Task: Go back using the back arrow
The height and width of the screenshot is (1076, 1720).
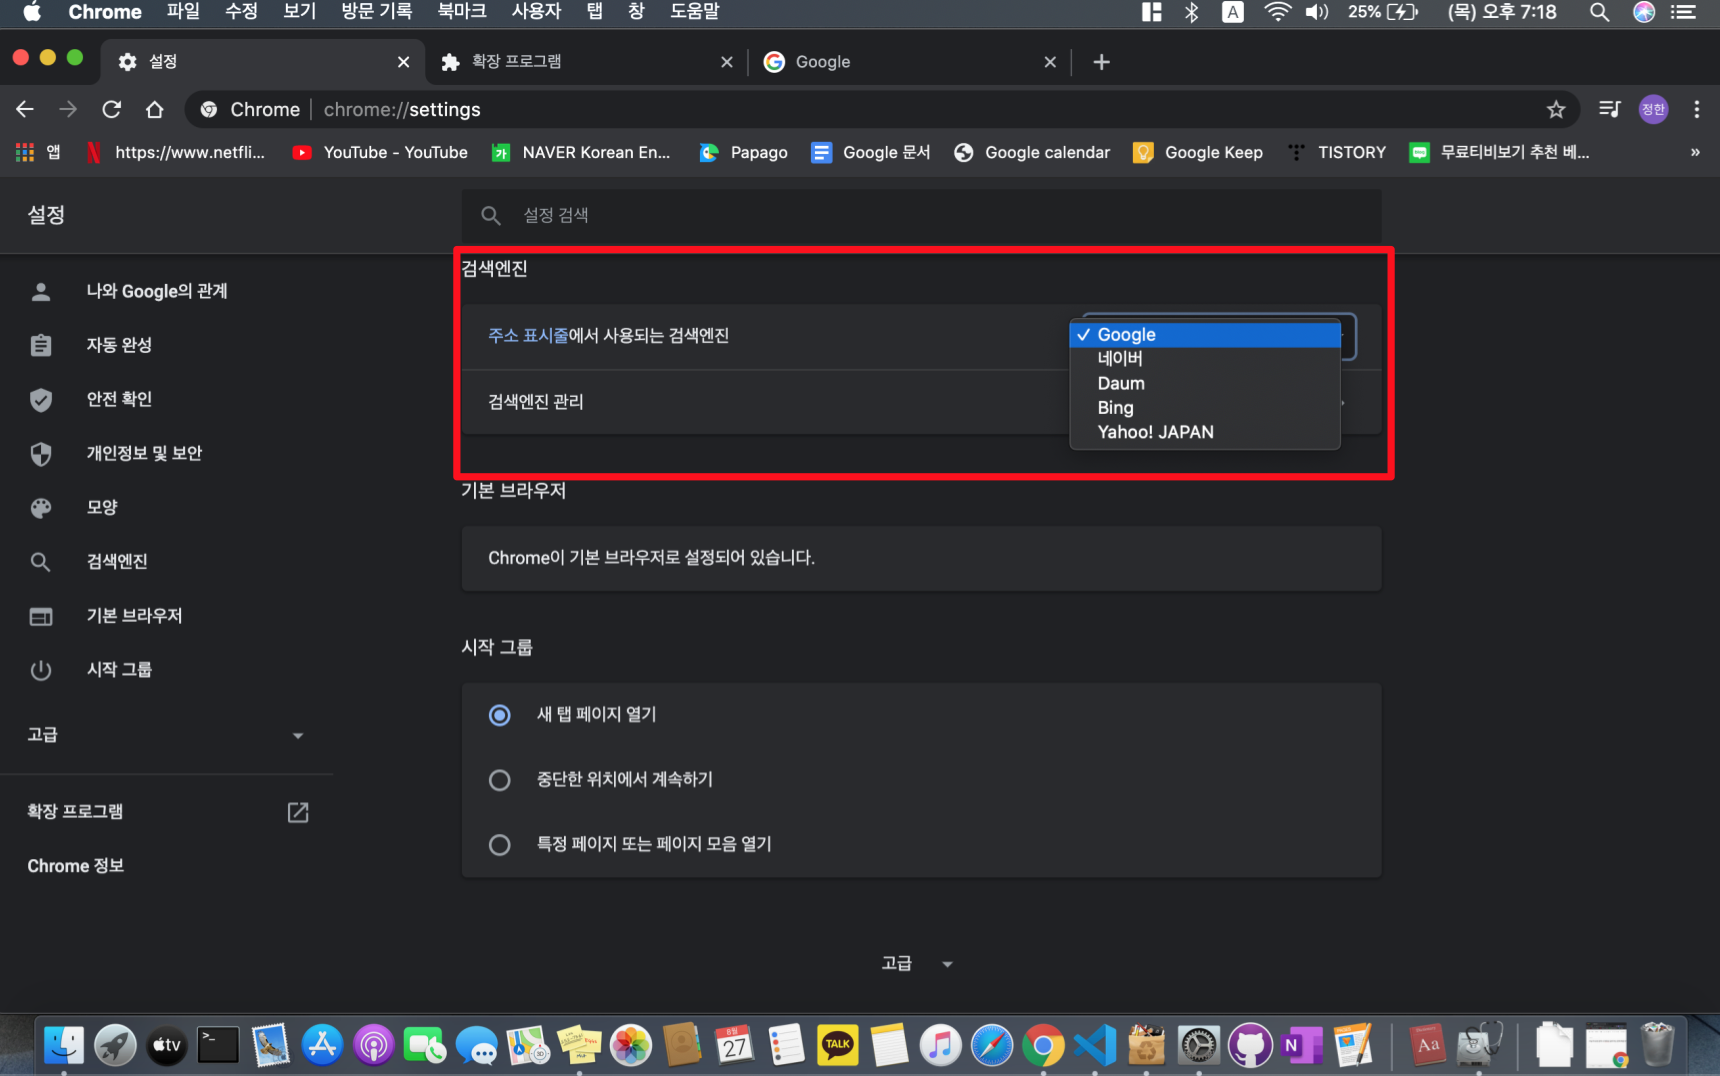Action: click(25, 109)
